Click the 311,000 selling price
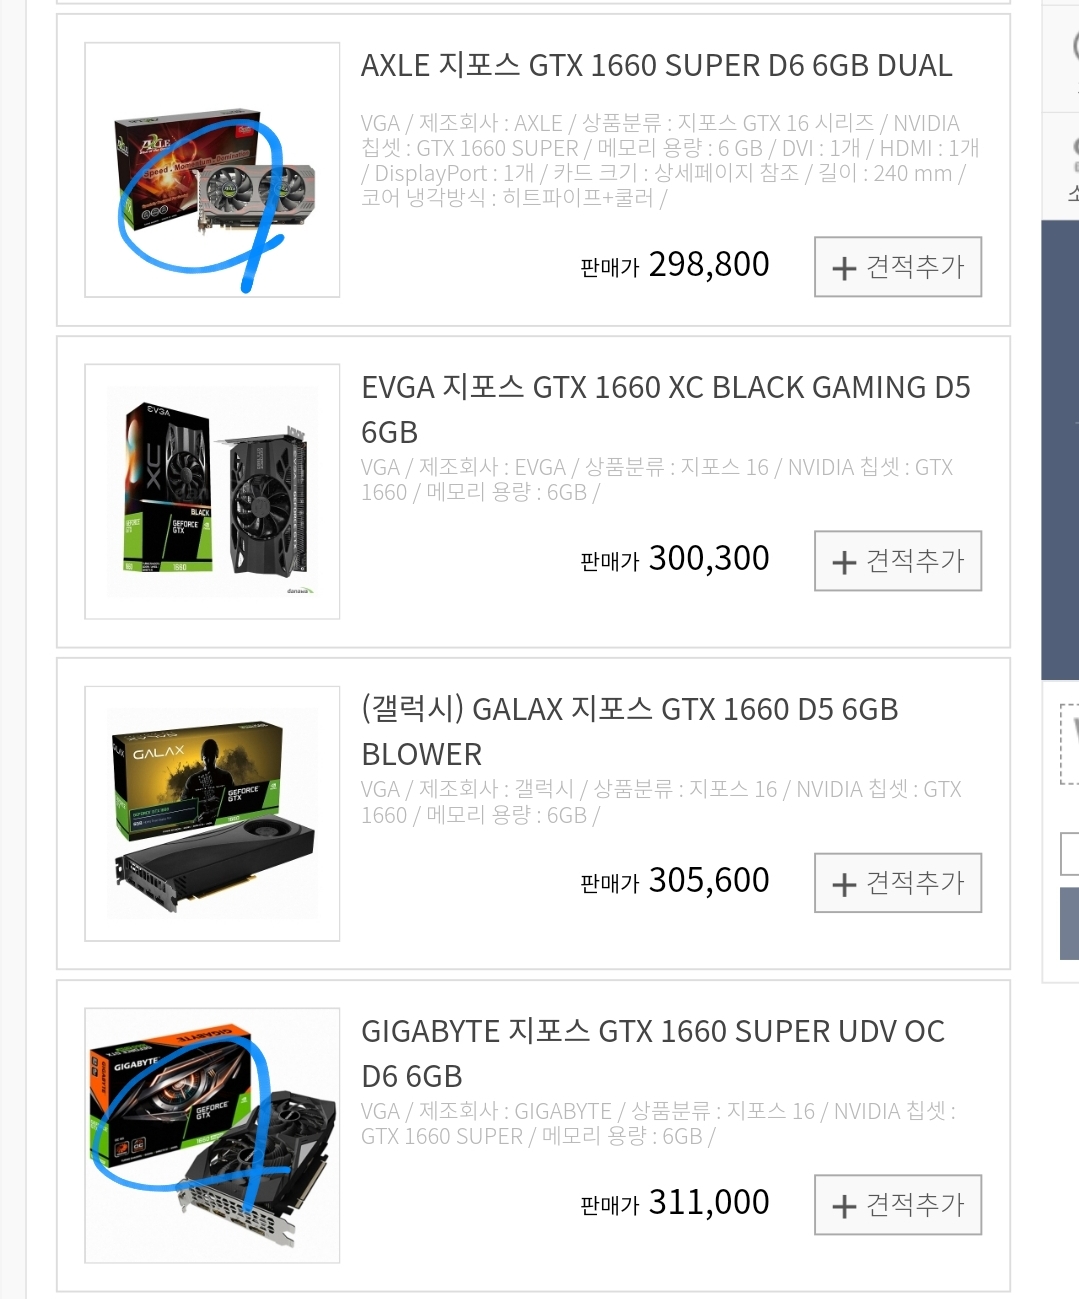Viewport: 1079px width, 1299px height. point(709,1203)
